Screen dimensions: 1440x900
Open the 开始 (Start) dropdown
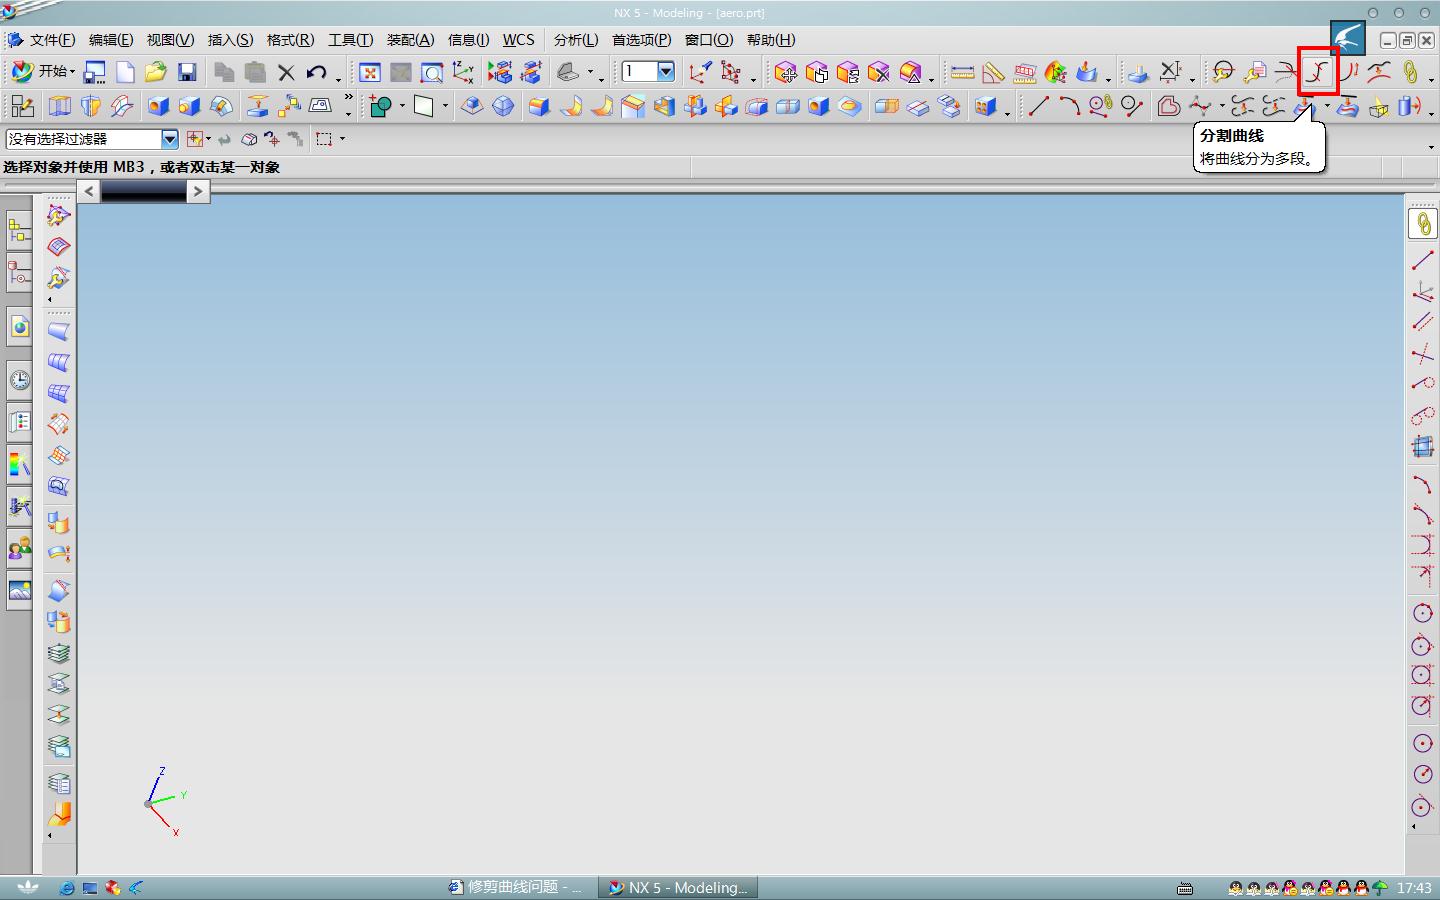tap(43, 71)
